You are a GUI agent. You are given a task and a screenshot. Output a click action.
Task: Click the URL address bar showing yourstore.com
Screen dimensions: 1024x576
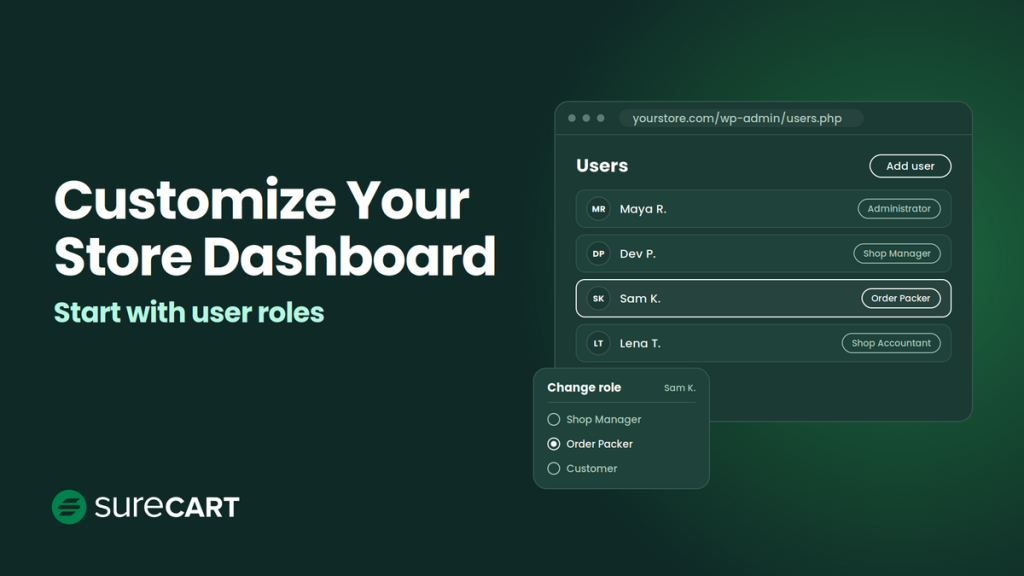pos(741,118)
